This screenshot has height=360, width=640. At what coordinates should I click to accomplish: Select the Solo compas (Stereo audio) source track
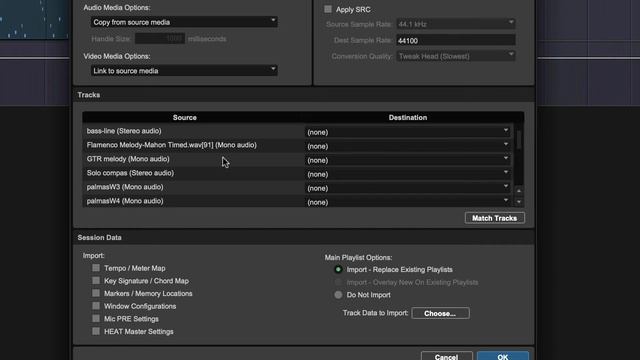pos(130,173)
